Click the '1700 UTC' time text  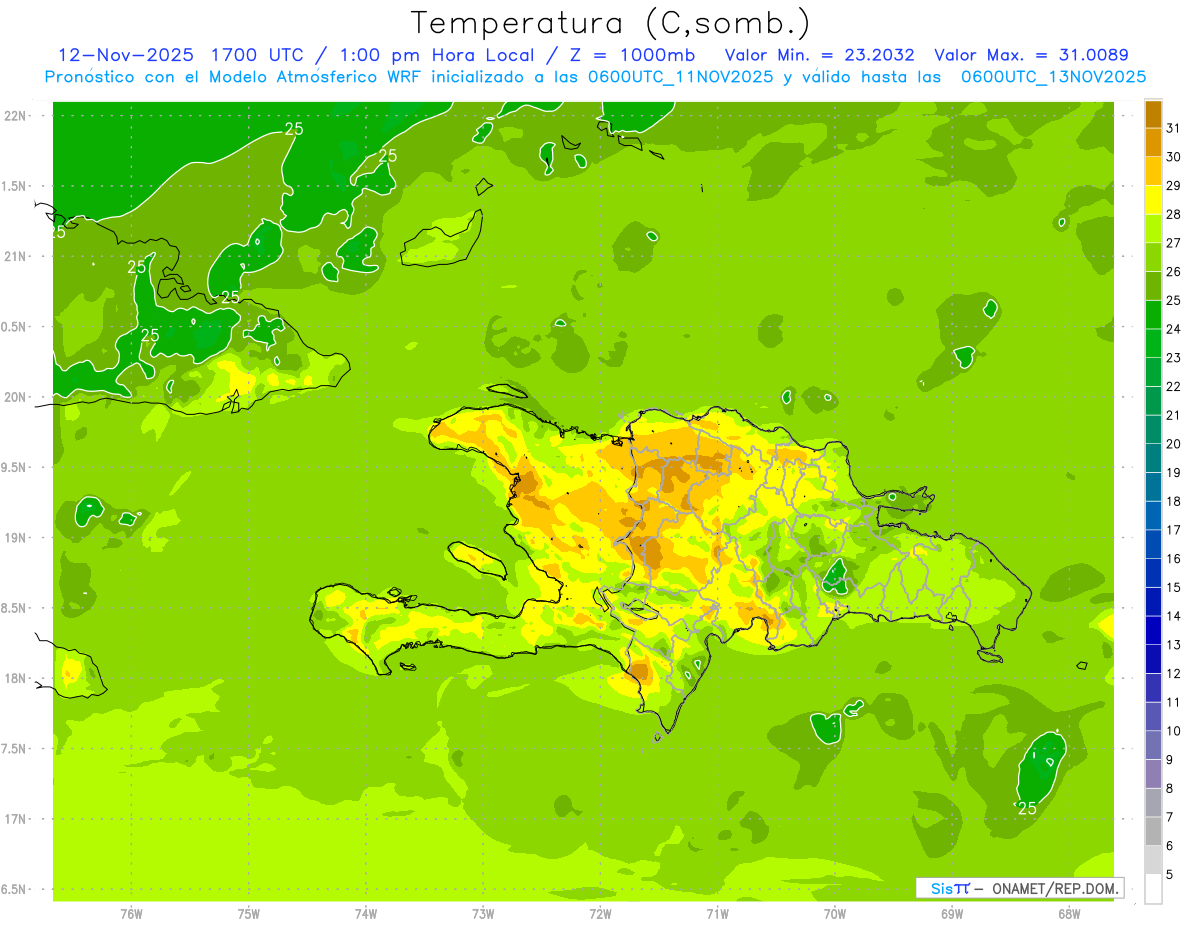coord(260,54)
